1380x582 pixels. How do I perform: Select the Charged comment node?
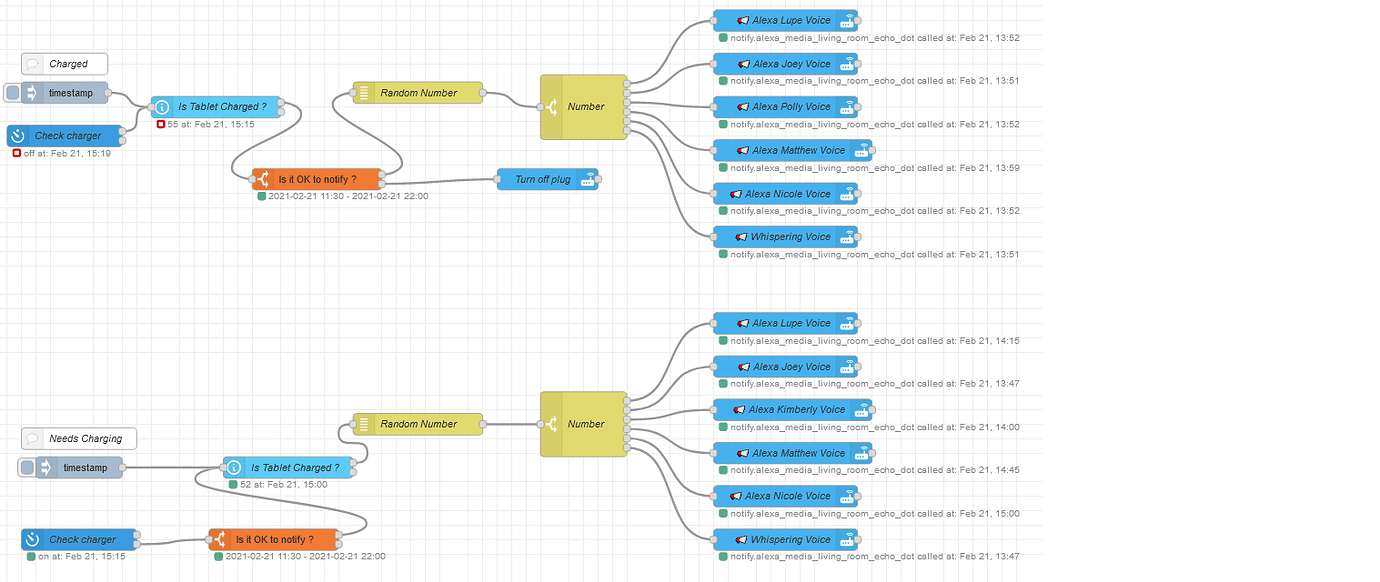(64, 63)
